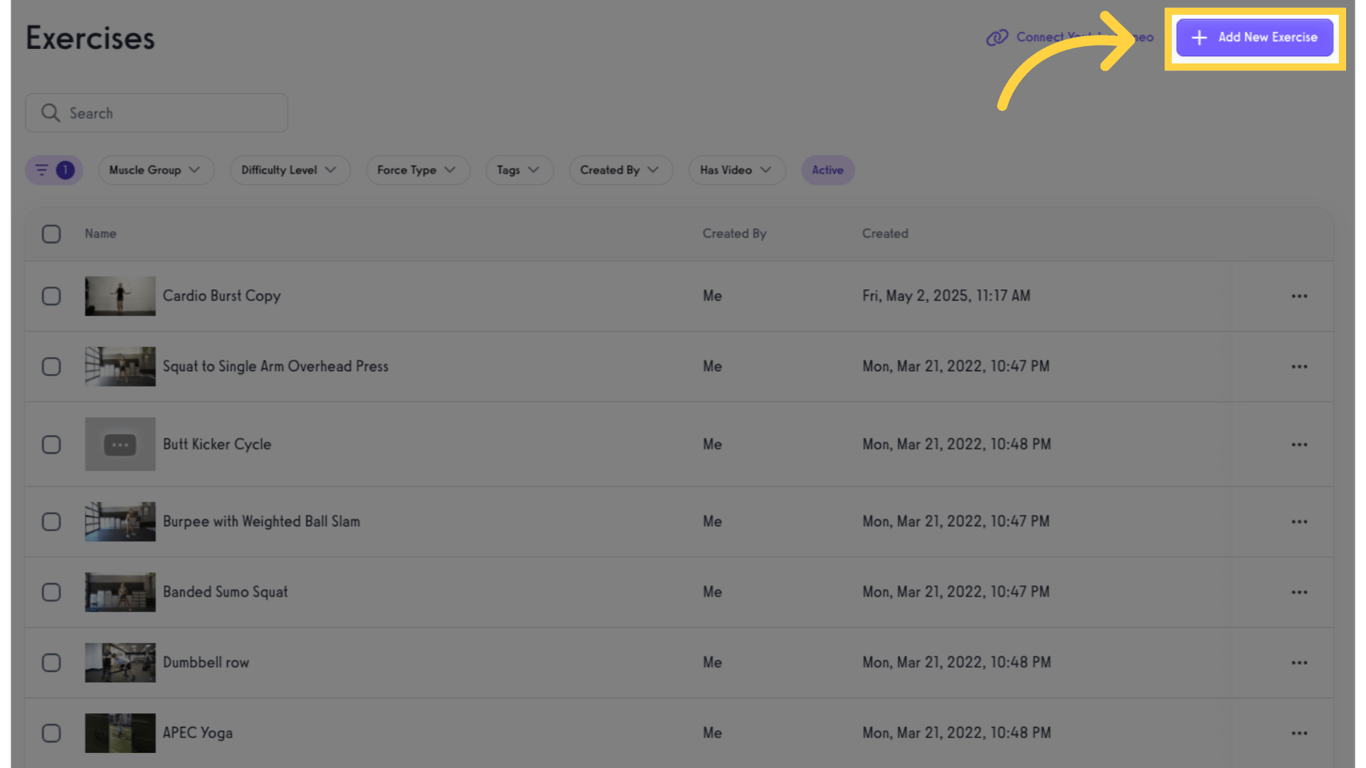Screen dimensions: 1366x768
Task: Sort by the Created column header
Action: [x=885, y=234]
